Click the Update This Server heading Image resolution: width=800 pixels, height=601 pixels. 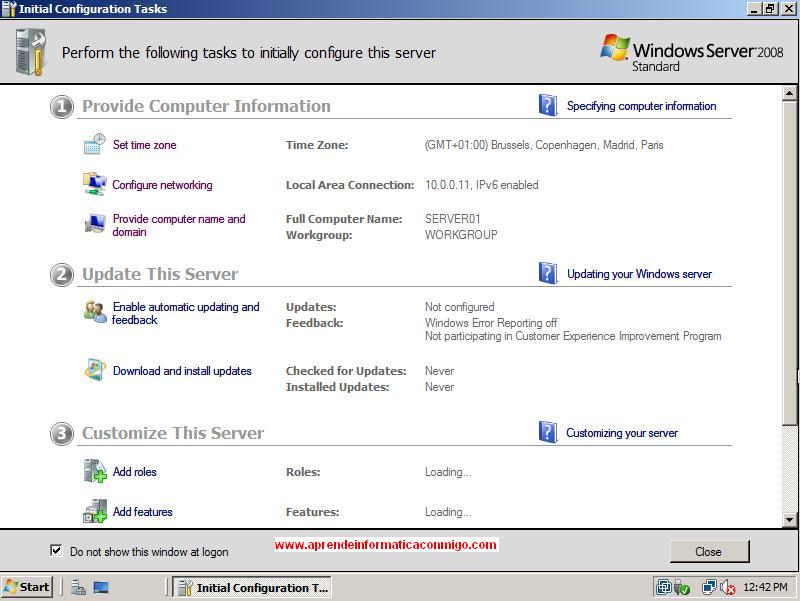pos(160,274)
